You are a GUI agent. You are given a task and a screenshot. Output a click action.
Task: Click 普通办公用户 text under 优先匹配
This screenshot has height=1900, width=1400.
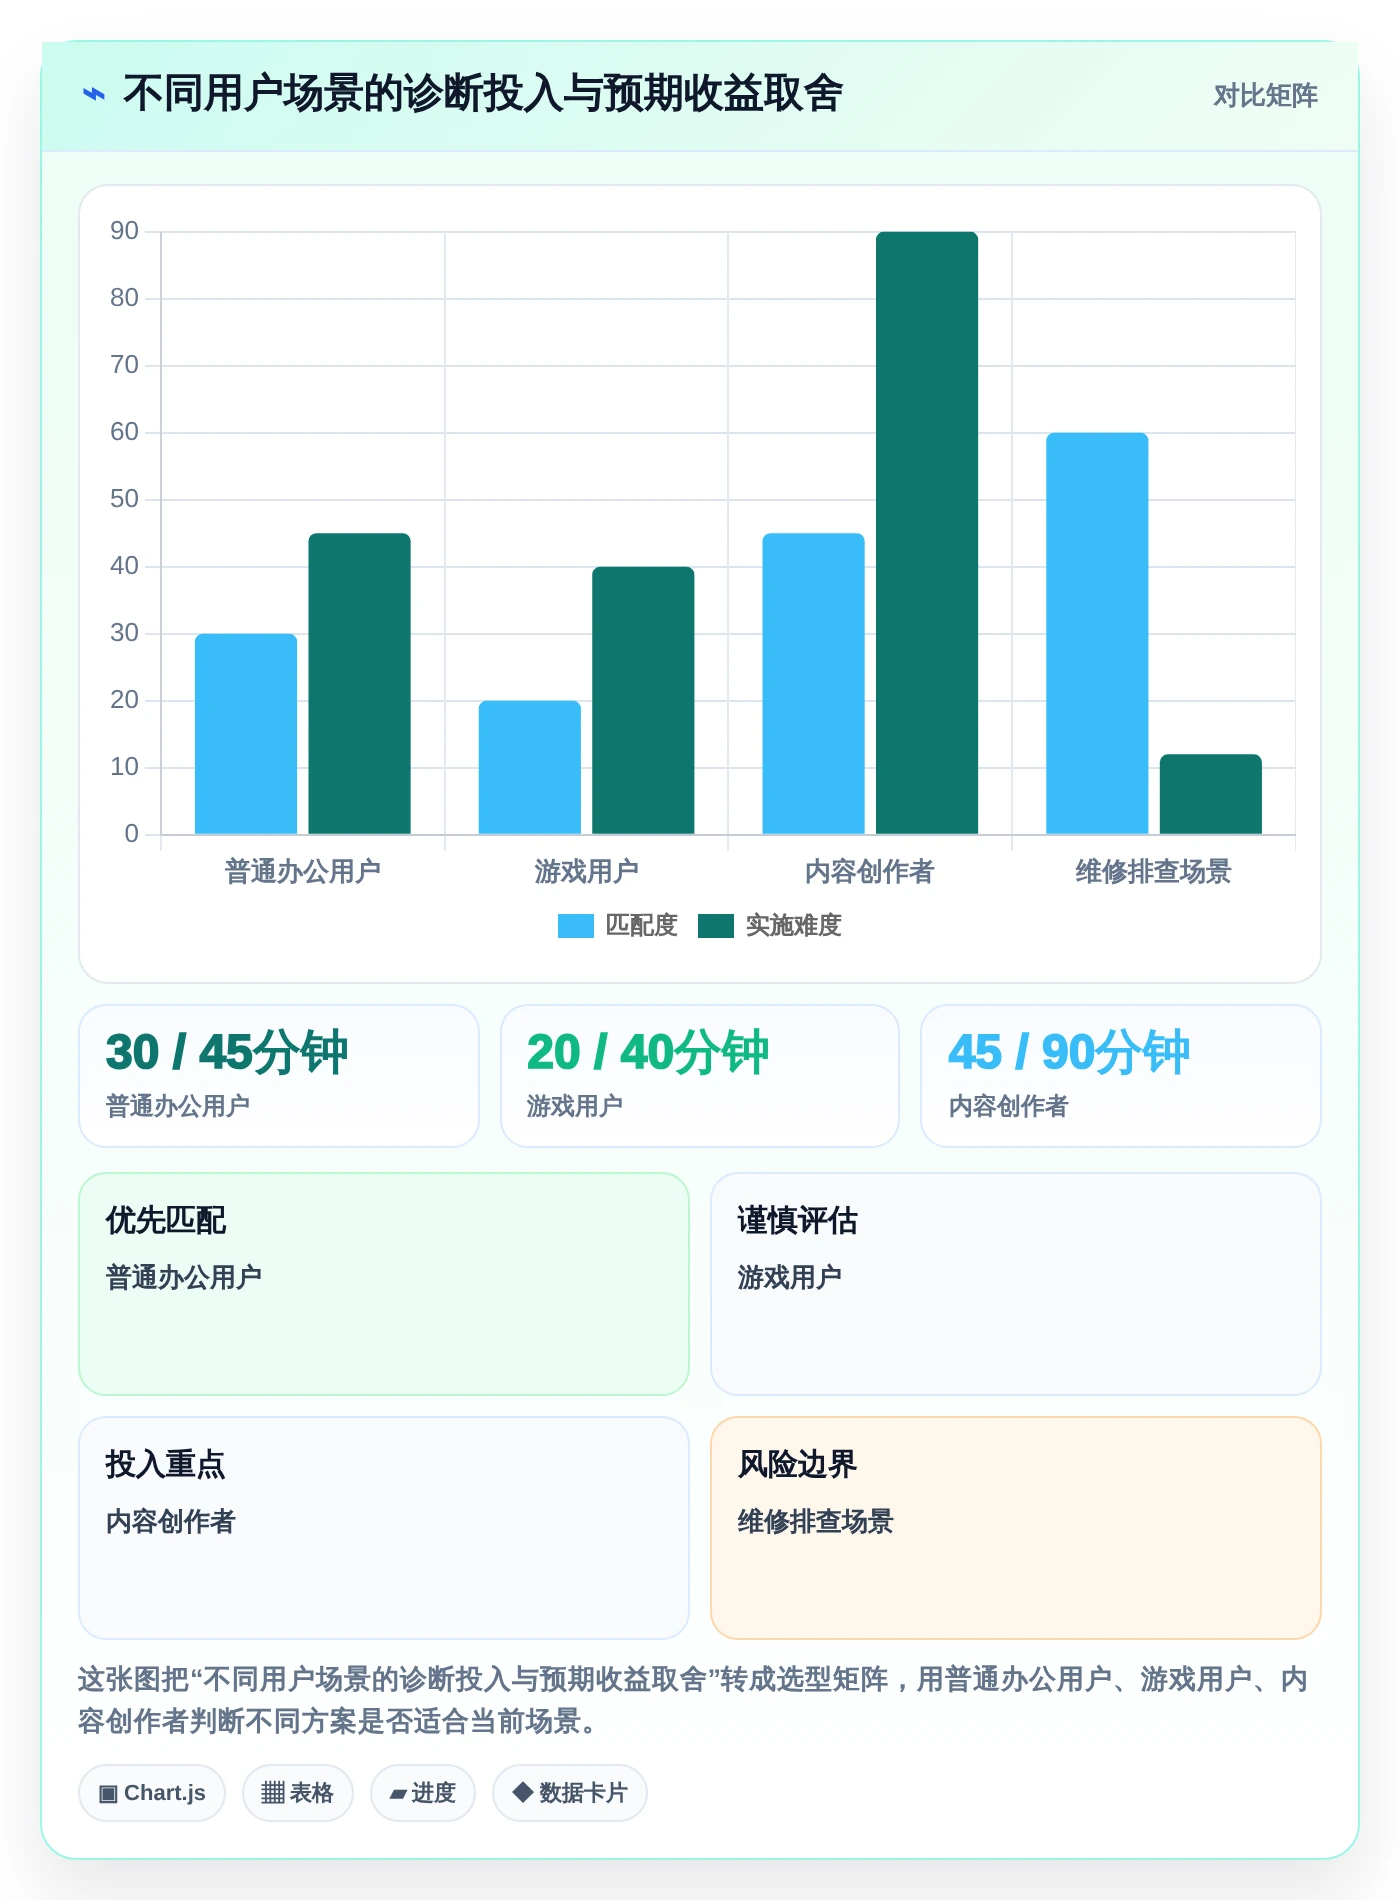click(184, 1278)
